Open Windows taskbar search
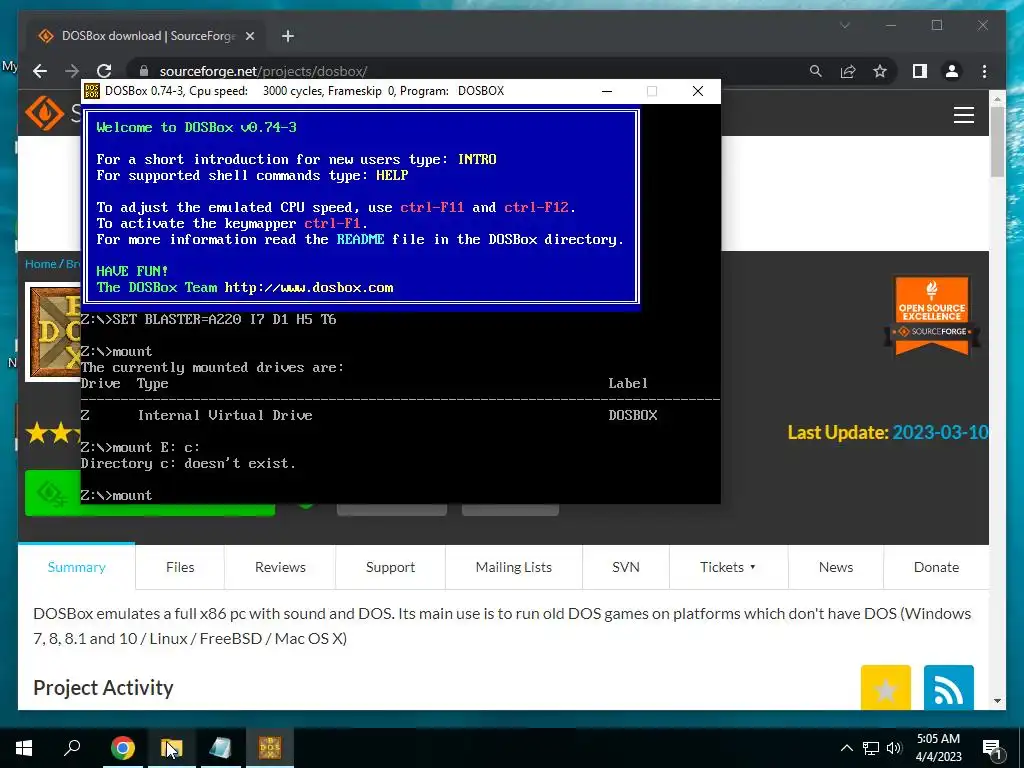Screen dimensions: 1024x768 pyautogui.click(x=72, y=748)
